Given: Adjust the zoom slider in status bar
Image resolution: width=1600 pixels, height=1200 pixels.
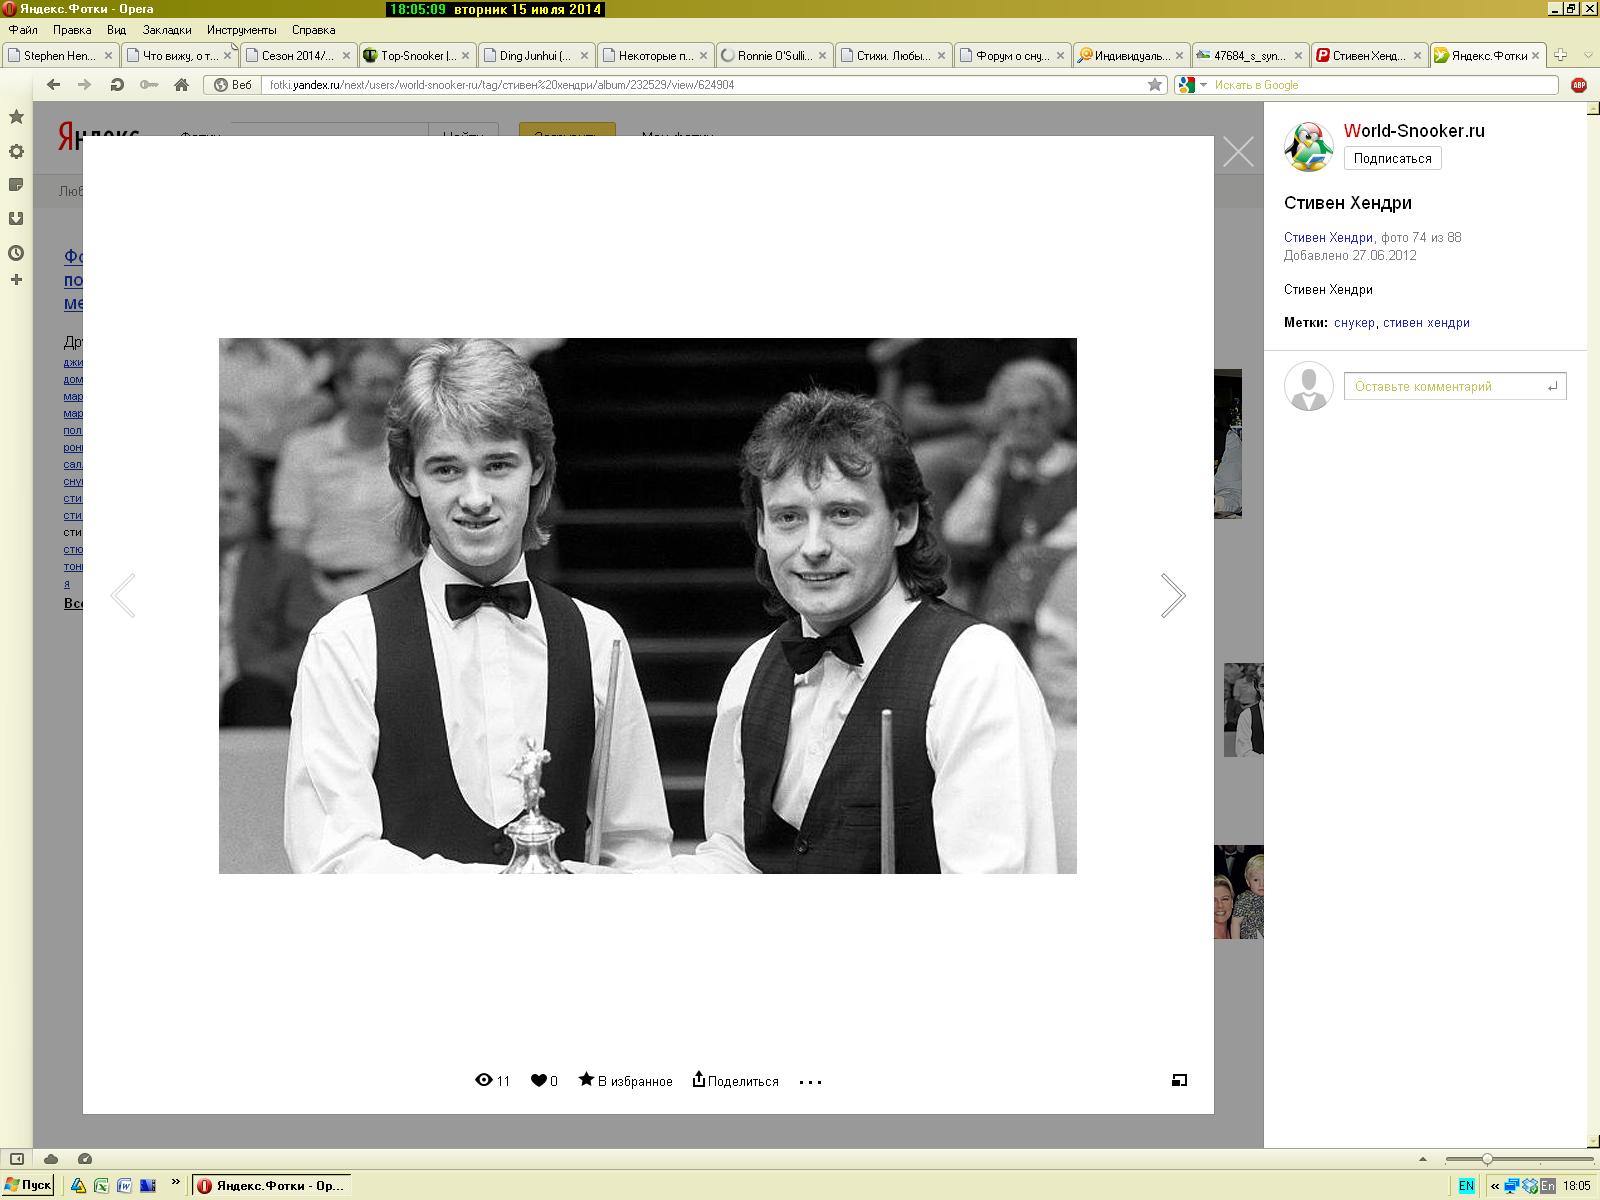Looking at the screenshot, I should point(1487,1159).
